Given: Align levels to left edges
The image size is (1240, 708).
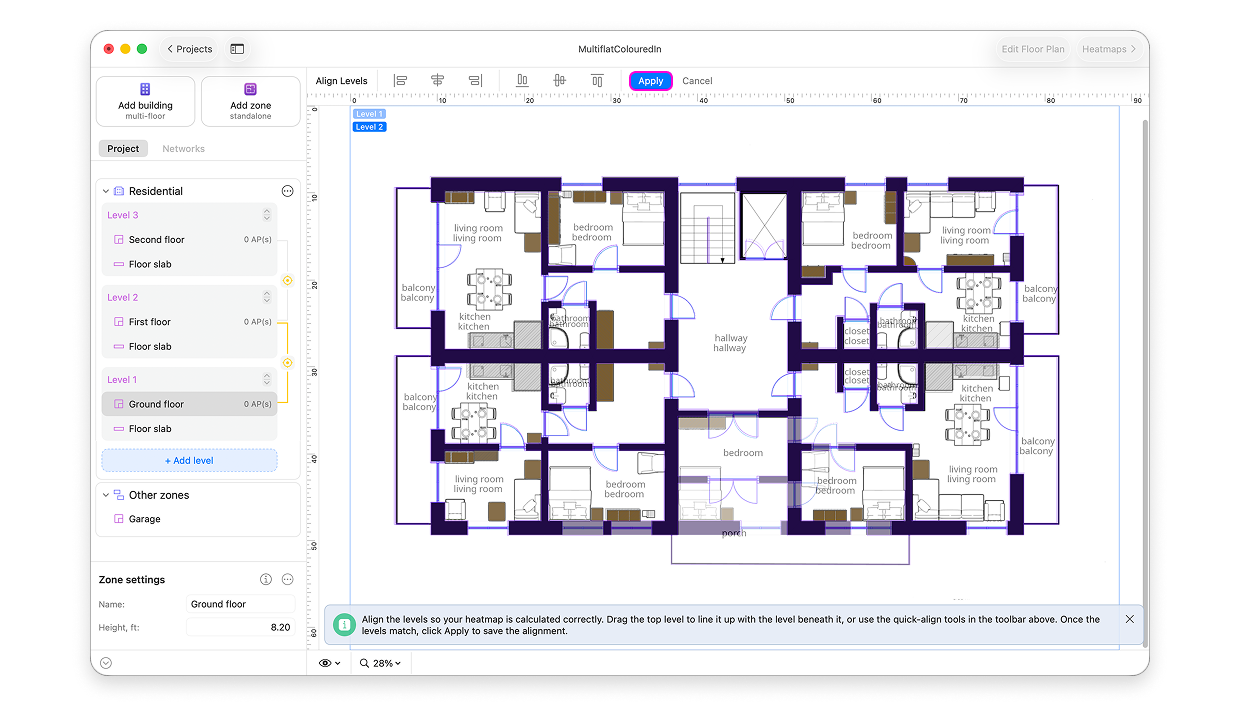Looking at the screenshot, I should coord(400,81).
